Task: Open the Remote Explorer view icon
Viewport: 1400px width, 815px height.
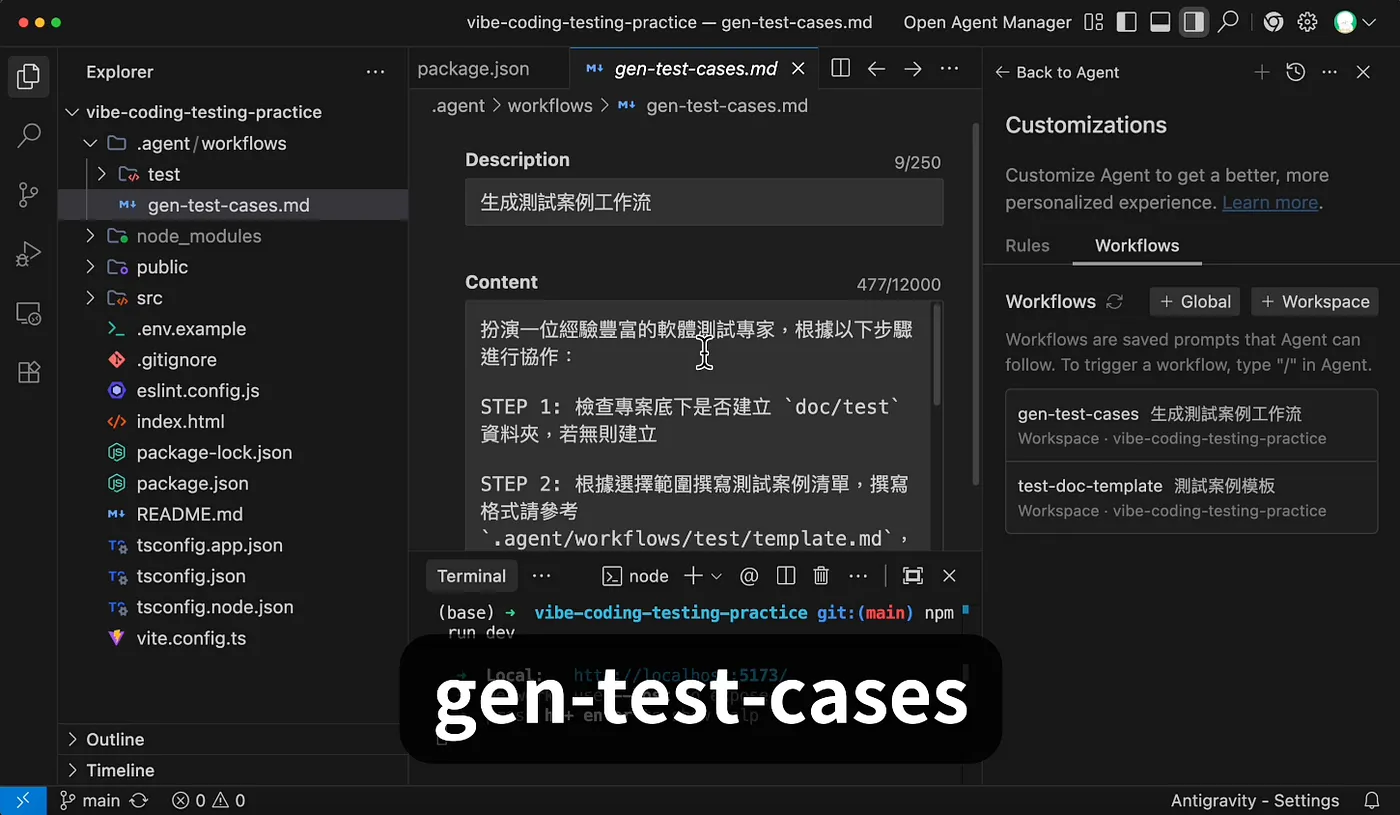Action: pyautogui.click(x=29, y=313)
